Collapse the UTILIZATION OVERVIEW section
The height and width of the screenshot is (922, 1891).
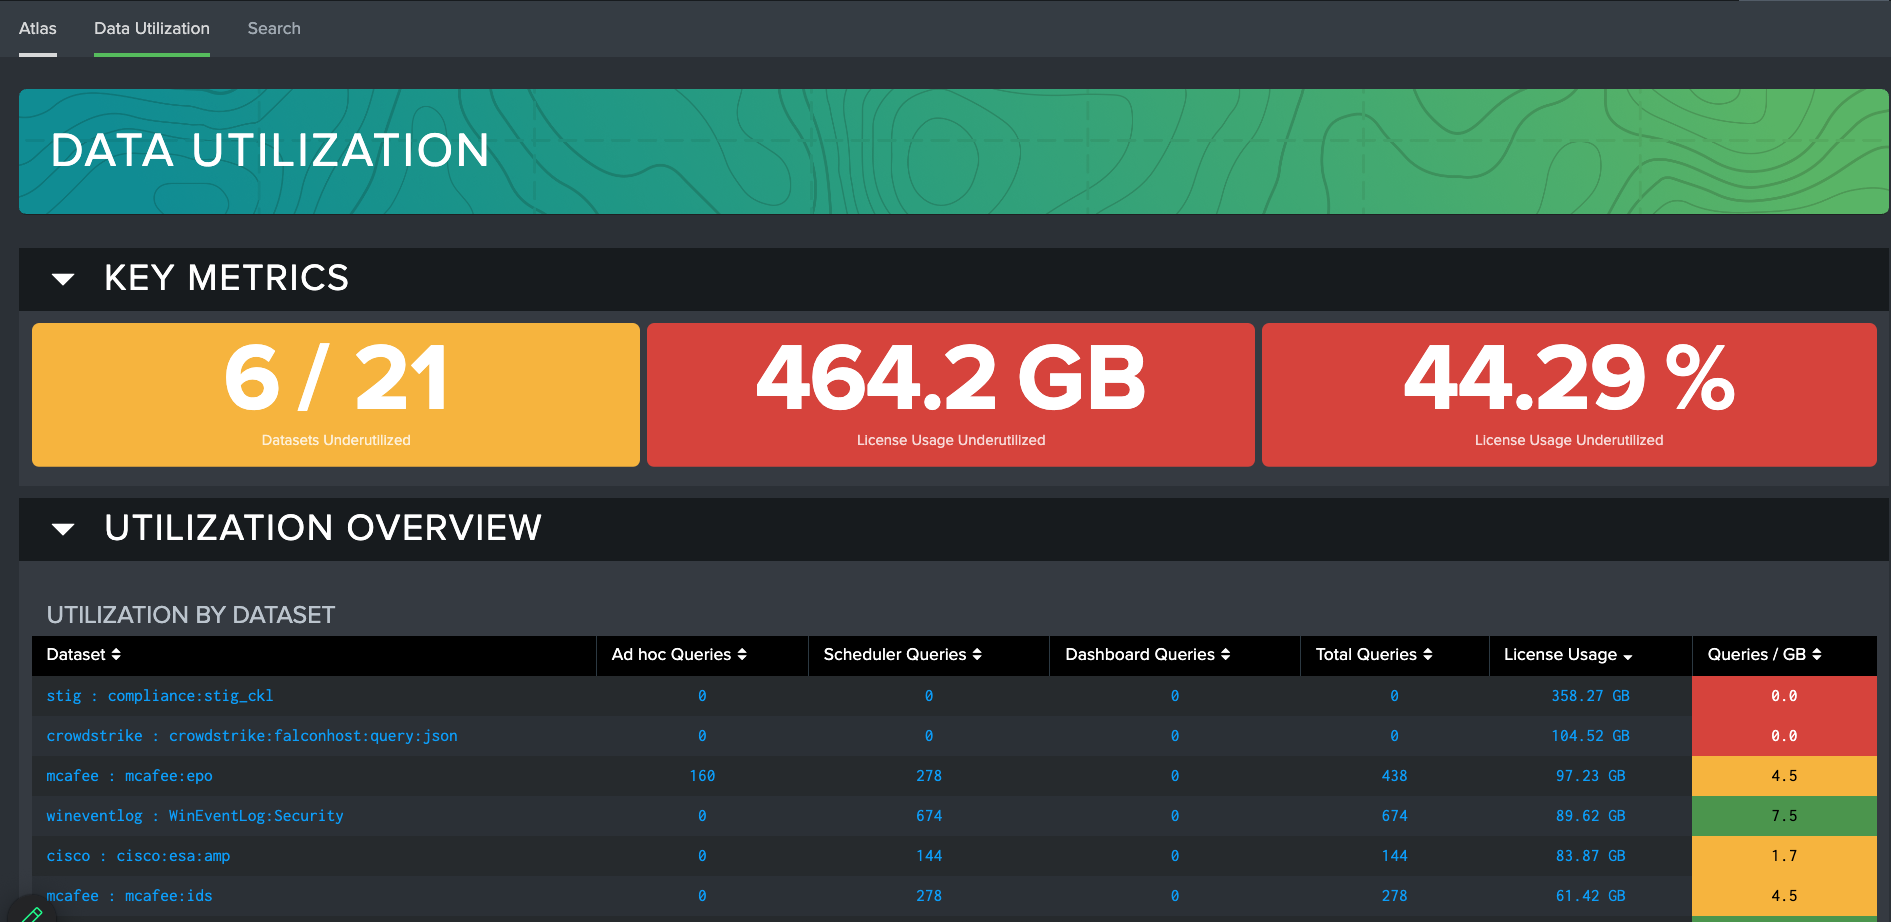pos(62,529)
